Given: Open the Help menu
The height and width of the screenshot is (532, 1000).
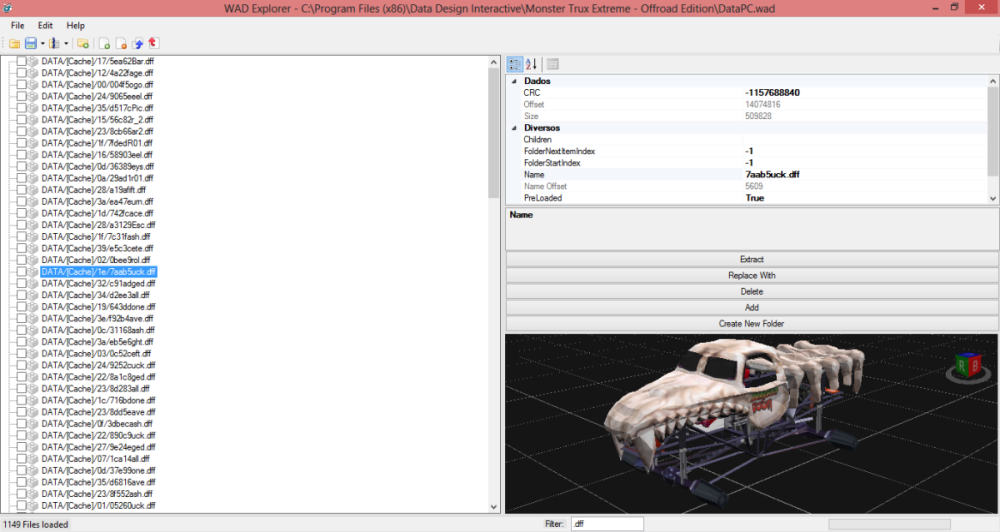Looking at the screenshot, I should [75, 26].
